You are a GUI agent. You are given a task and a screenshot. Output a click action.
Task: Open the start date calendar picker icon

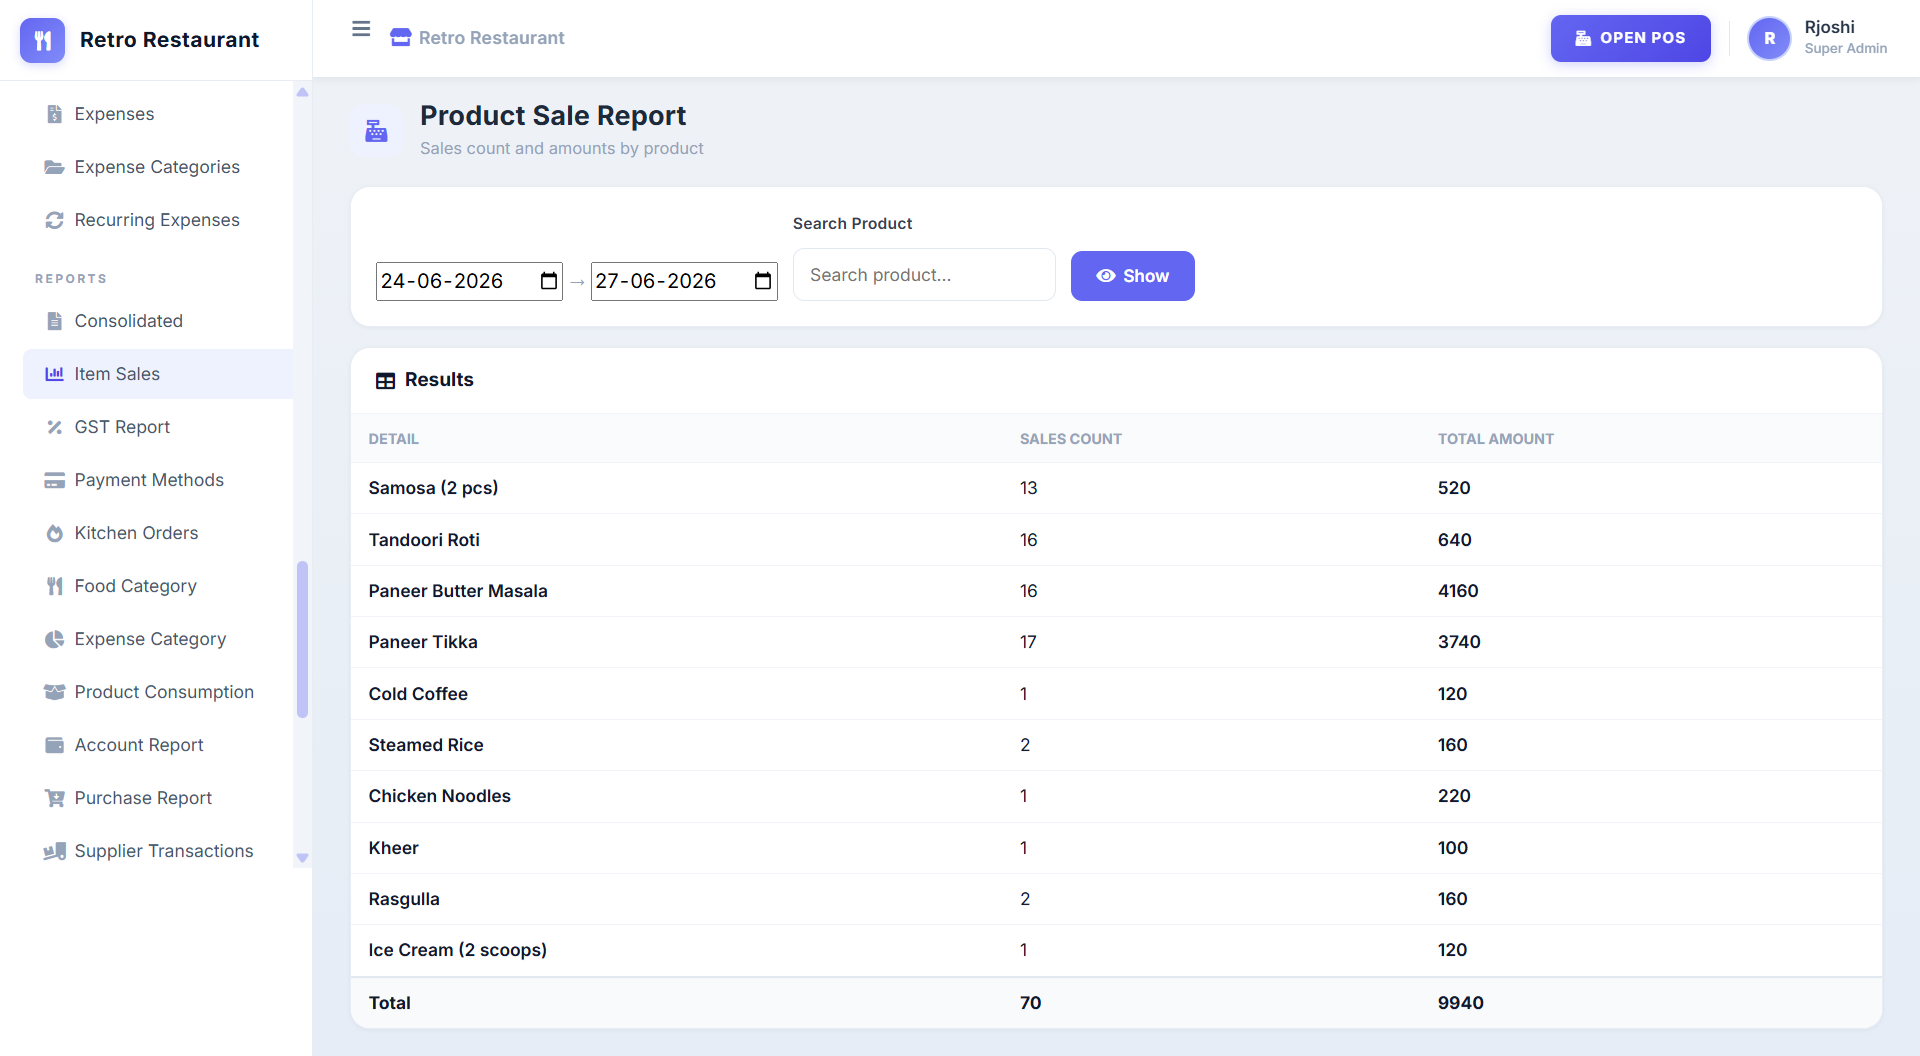(549, 281)
